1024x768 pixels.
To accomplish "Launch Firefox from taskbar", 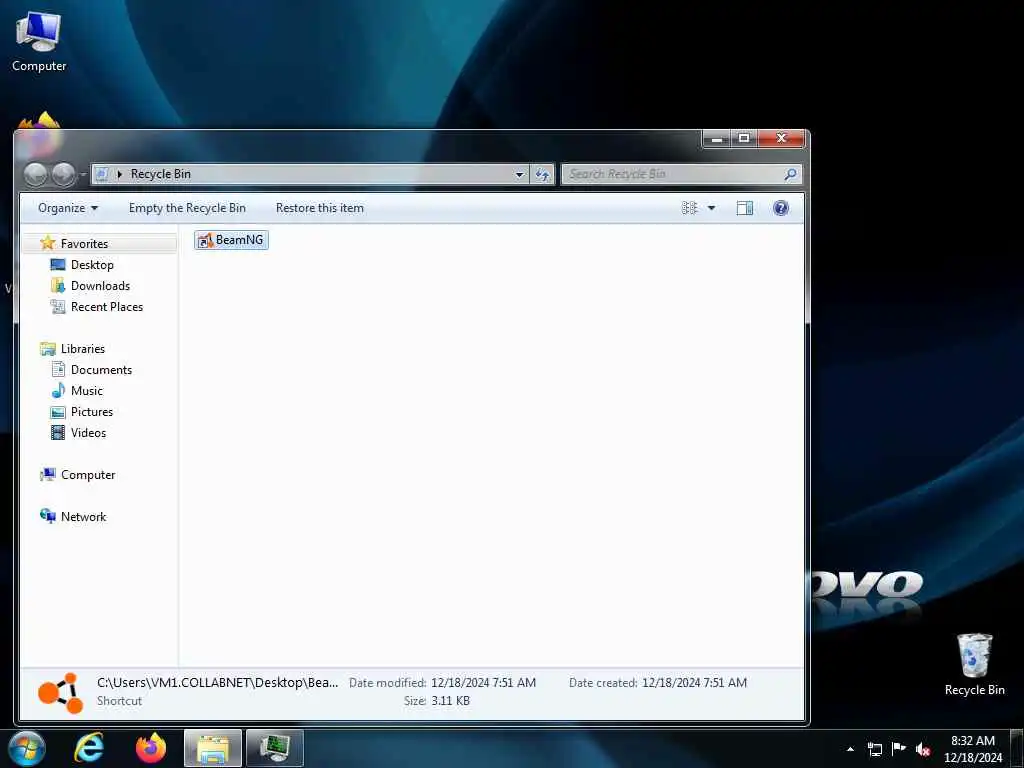I will 151,748.
